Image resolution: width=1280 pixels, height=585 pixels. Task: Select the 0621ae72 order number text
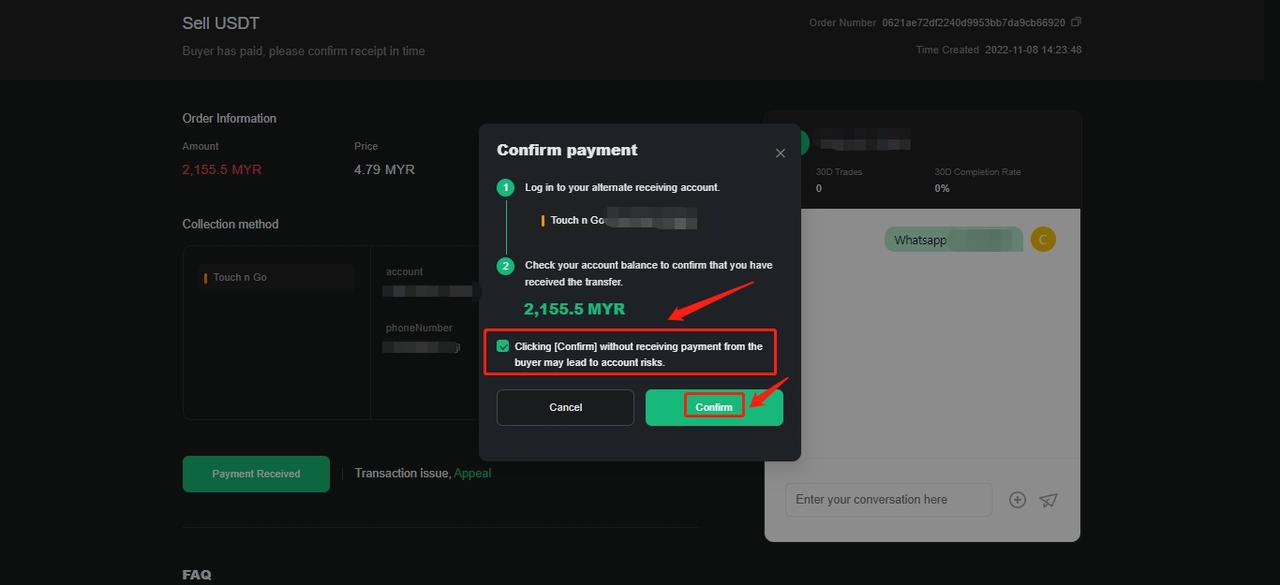(974, 22)
